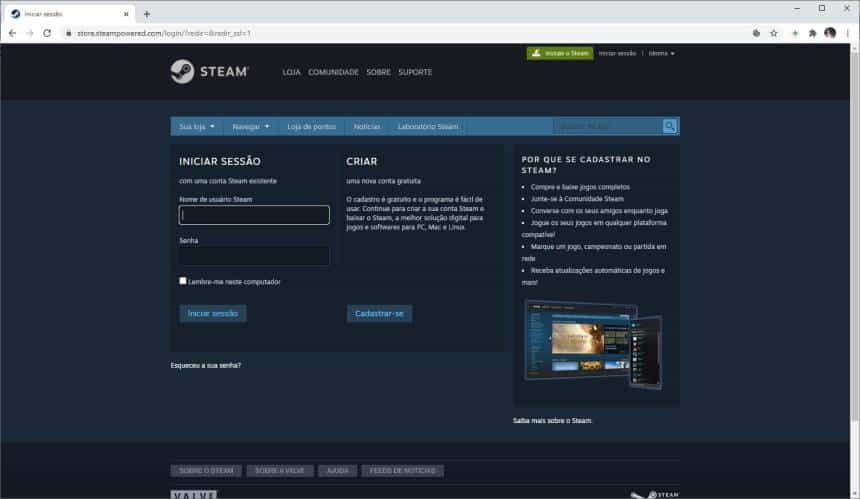Image resolution: width=860 pixels, height=499 pixels.
Task: Close the Iniciar sessão browser tab
Action: (126, 14)
